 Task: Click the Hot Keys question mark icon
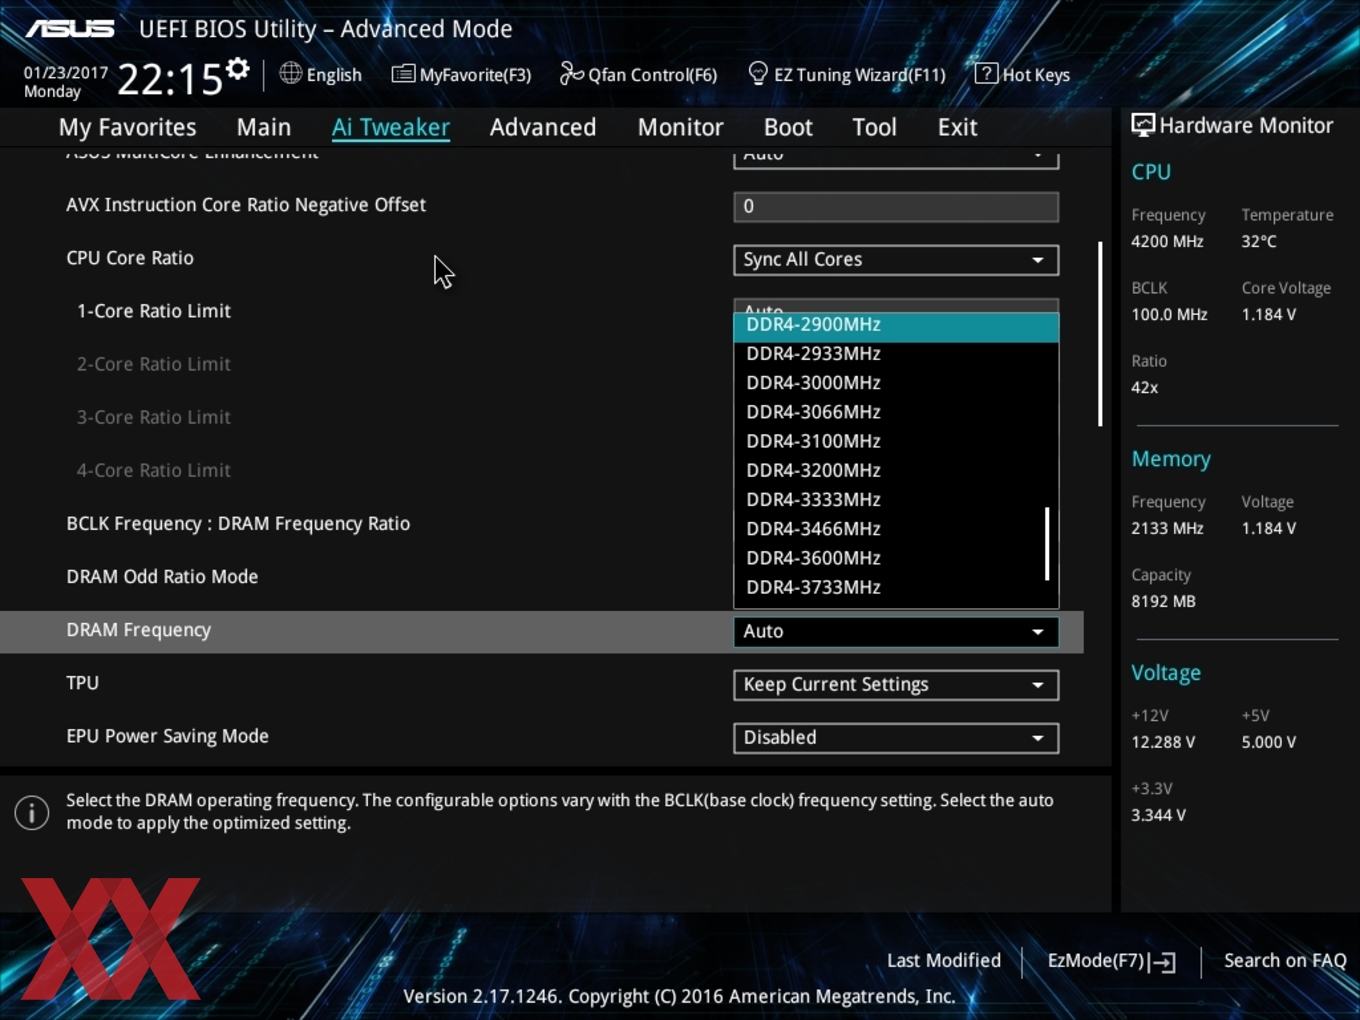[986, 73]
